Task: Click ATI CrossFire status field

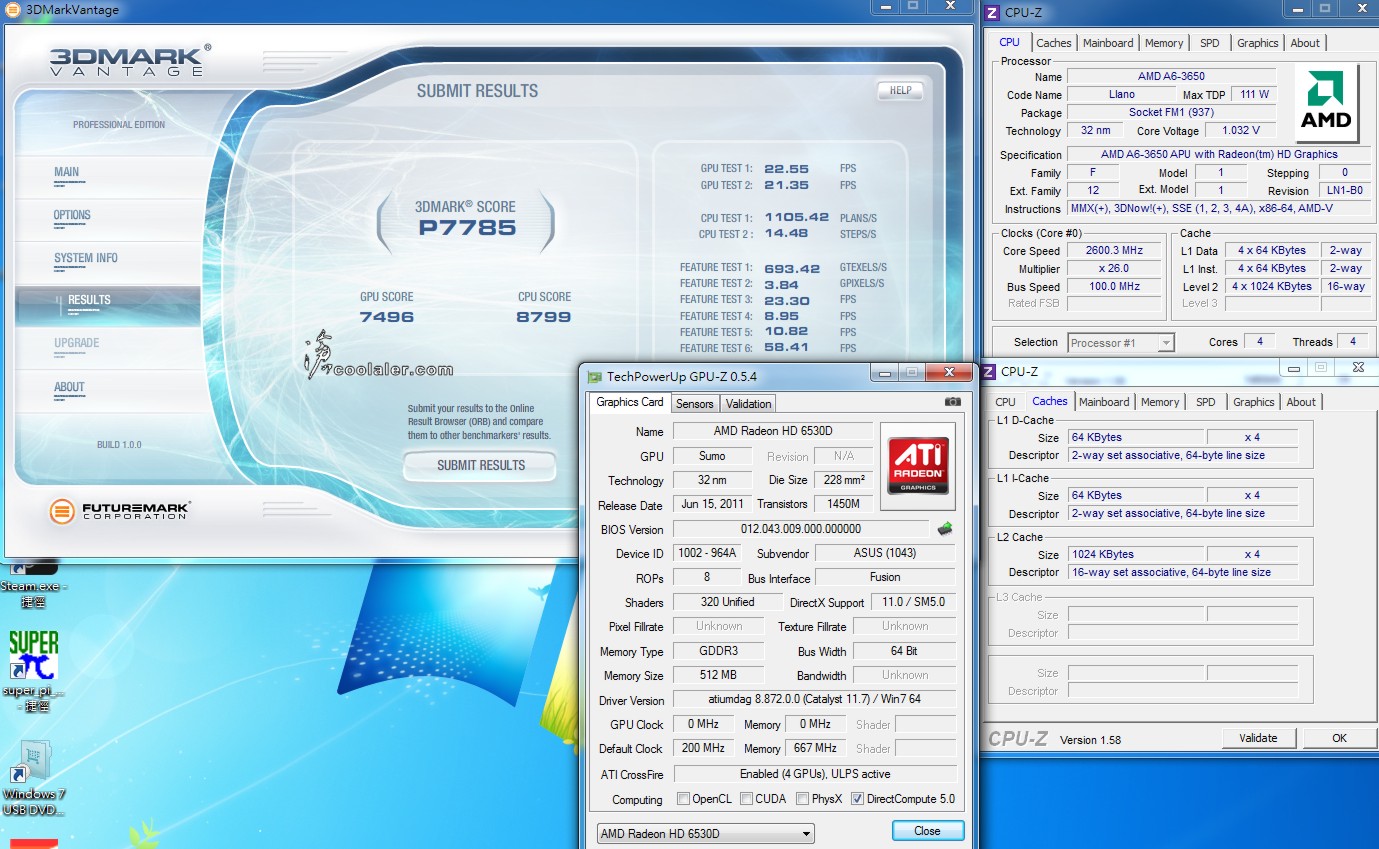Action: [x=814, y=774]
